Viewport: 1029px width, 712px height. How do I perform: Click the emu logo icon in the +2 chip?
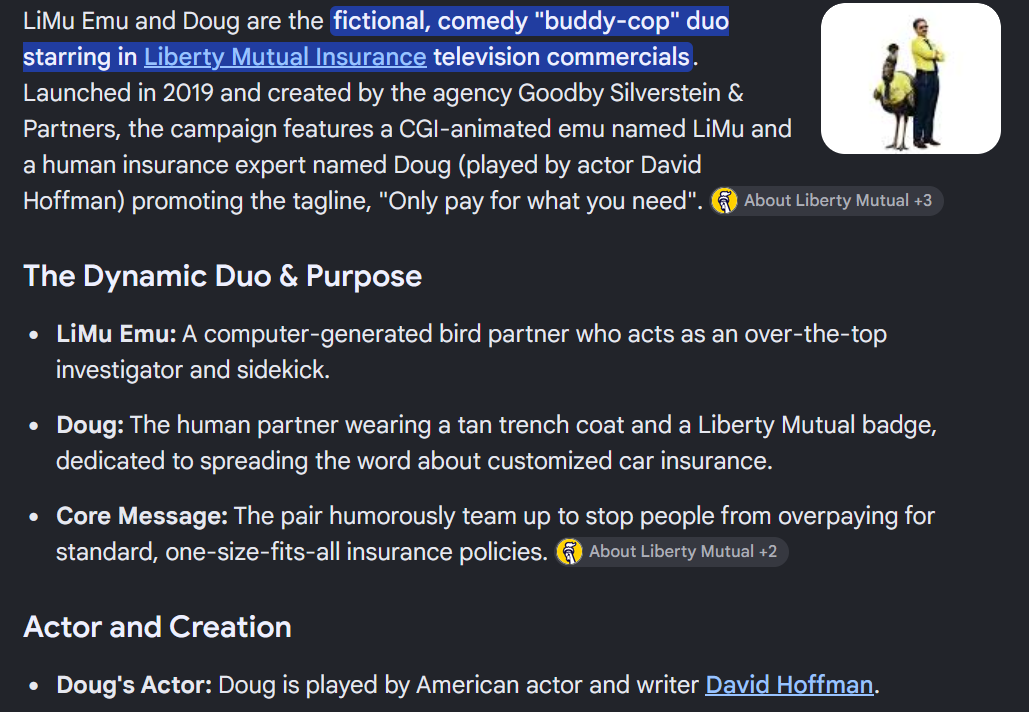click(569, 552)
